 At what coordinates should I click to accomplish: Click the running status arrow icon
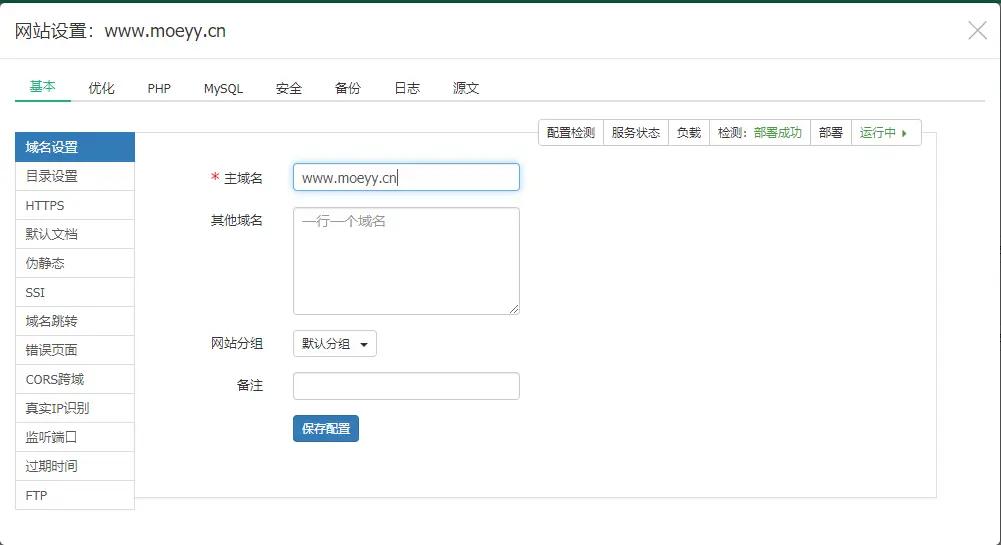tap(904, 133)
